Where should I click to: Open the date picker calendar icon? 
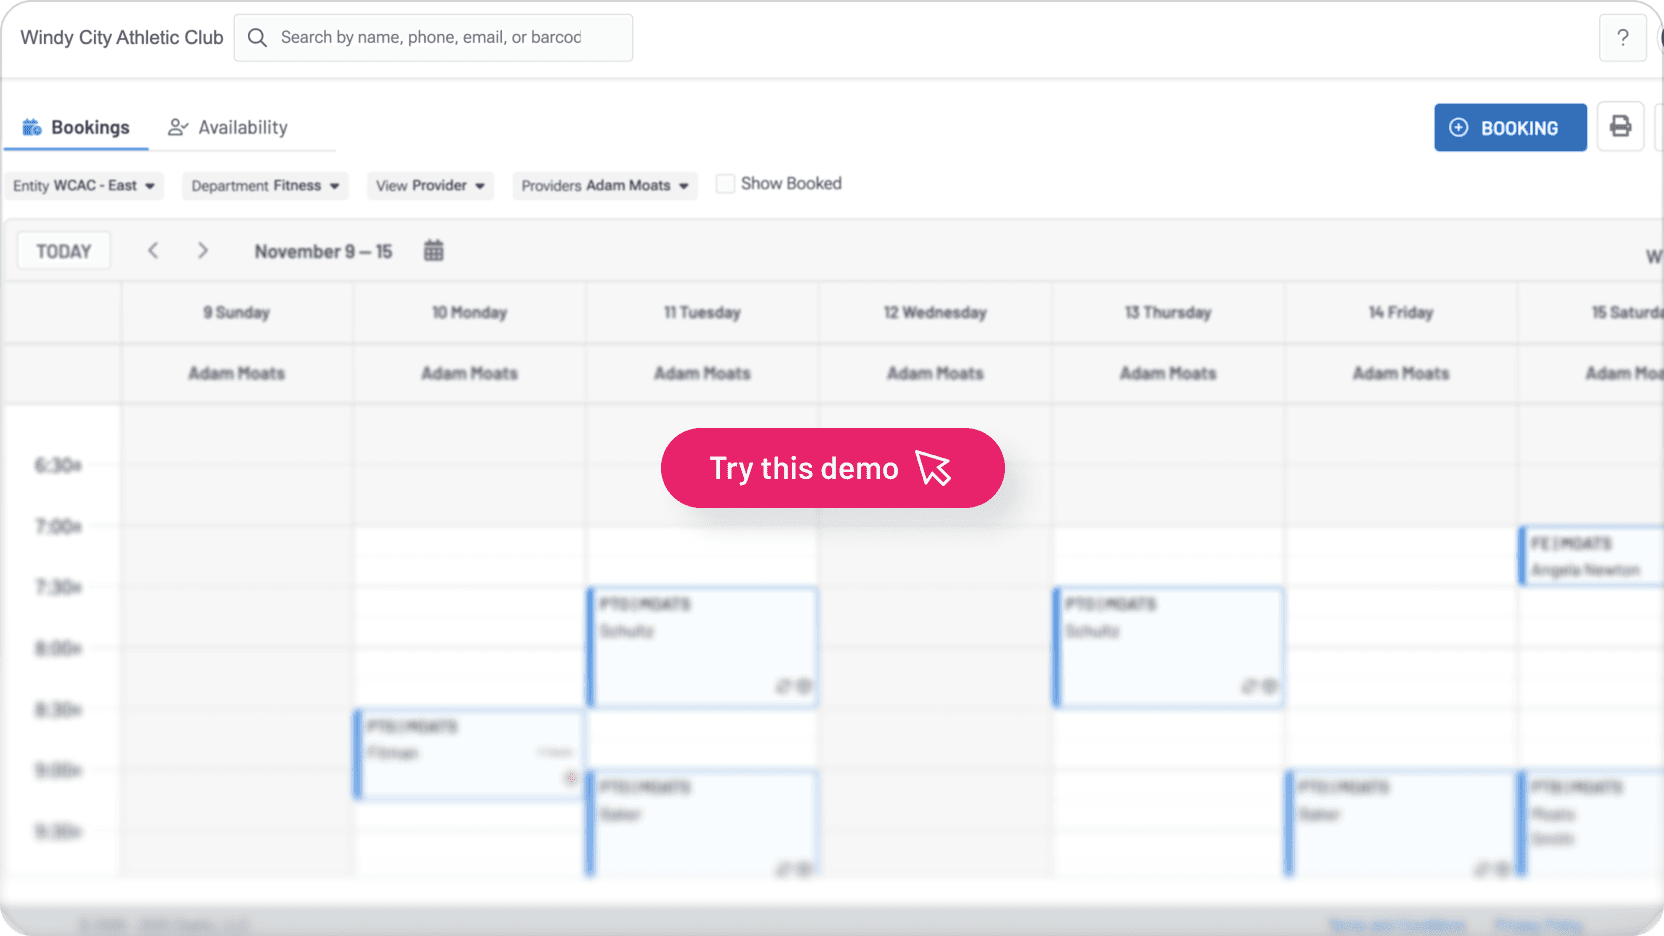434,250
